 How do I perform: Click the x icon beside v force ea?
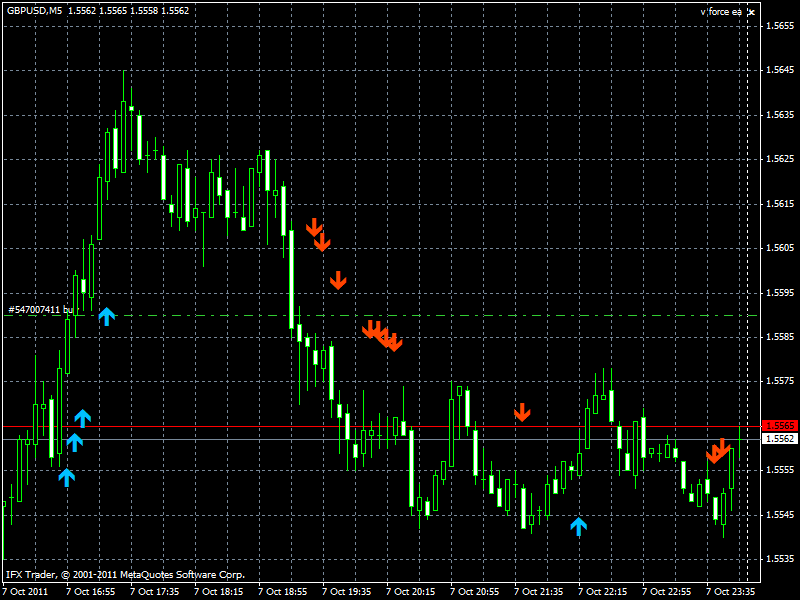tap(751, 12)
